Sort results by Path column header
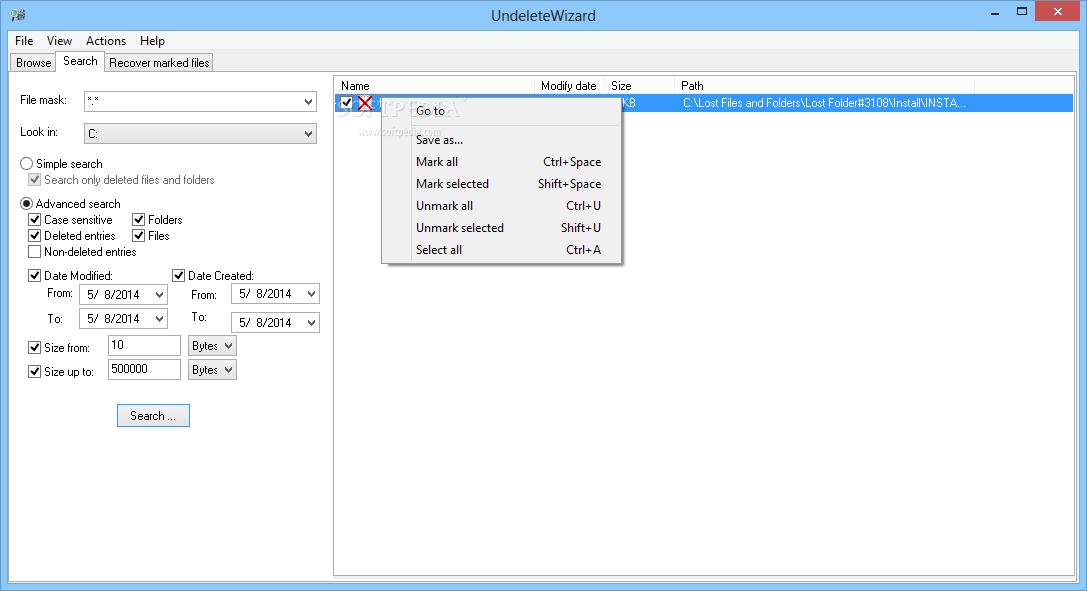The image size is (1087, 591). click(824, 86)
